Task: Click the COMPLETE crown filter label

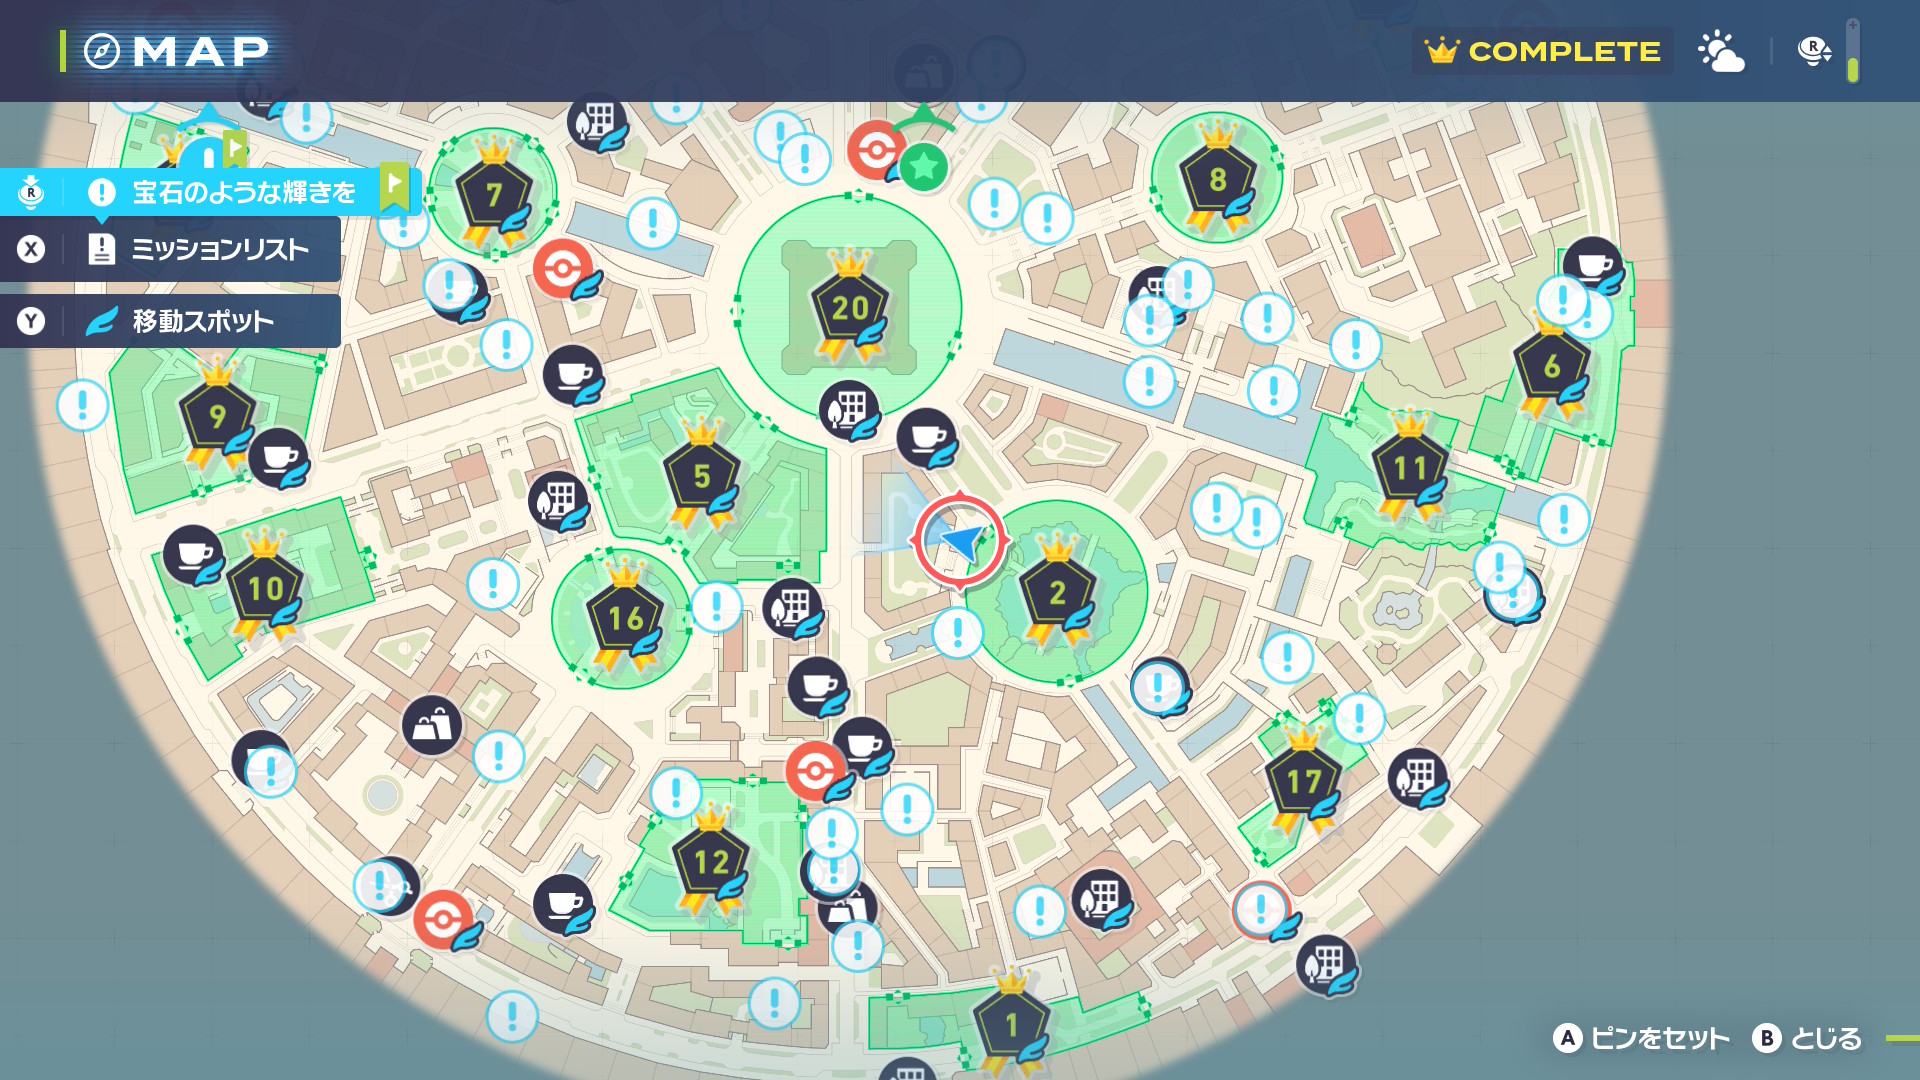Action: (1543, 51)
